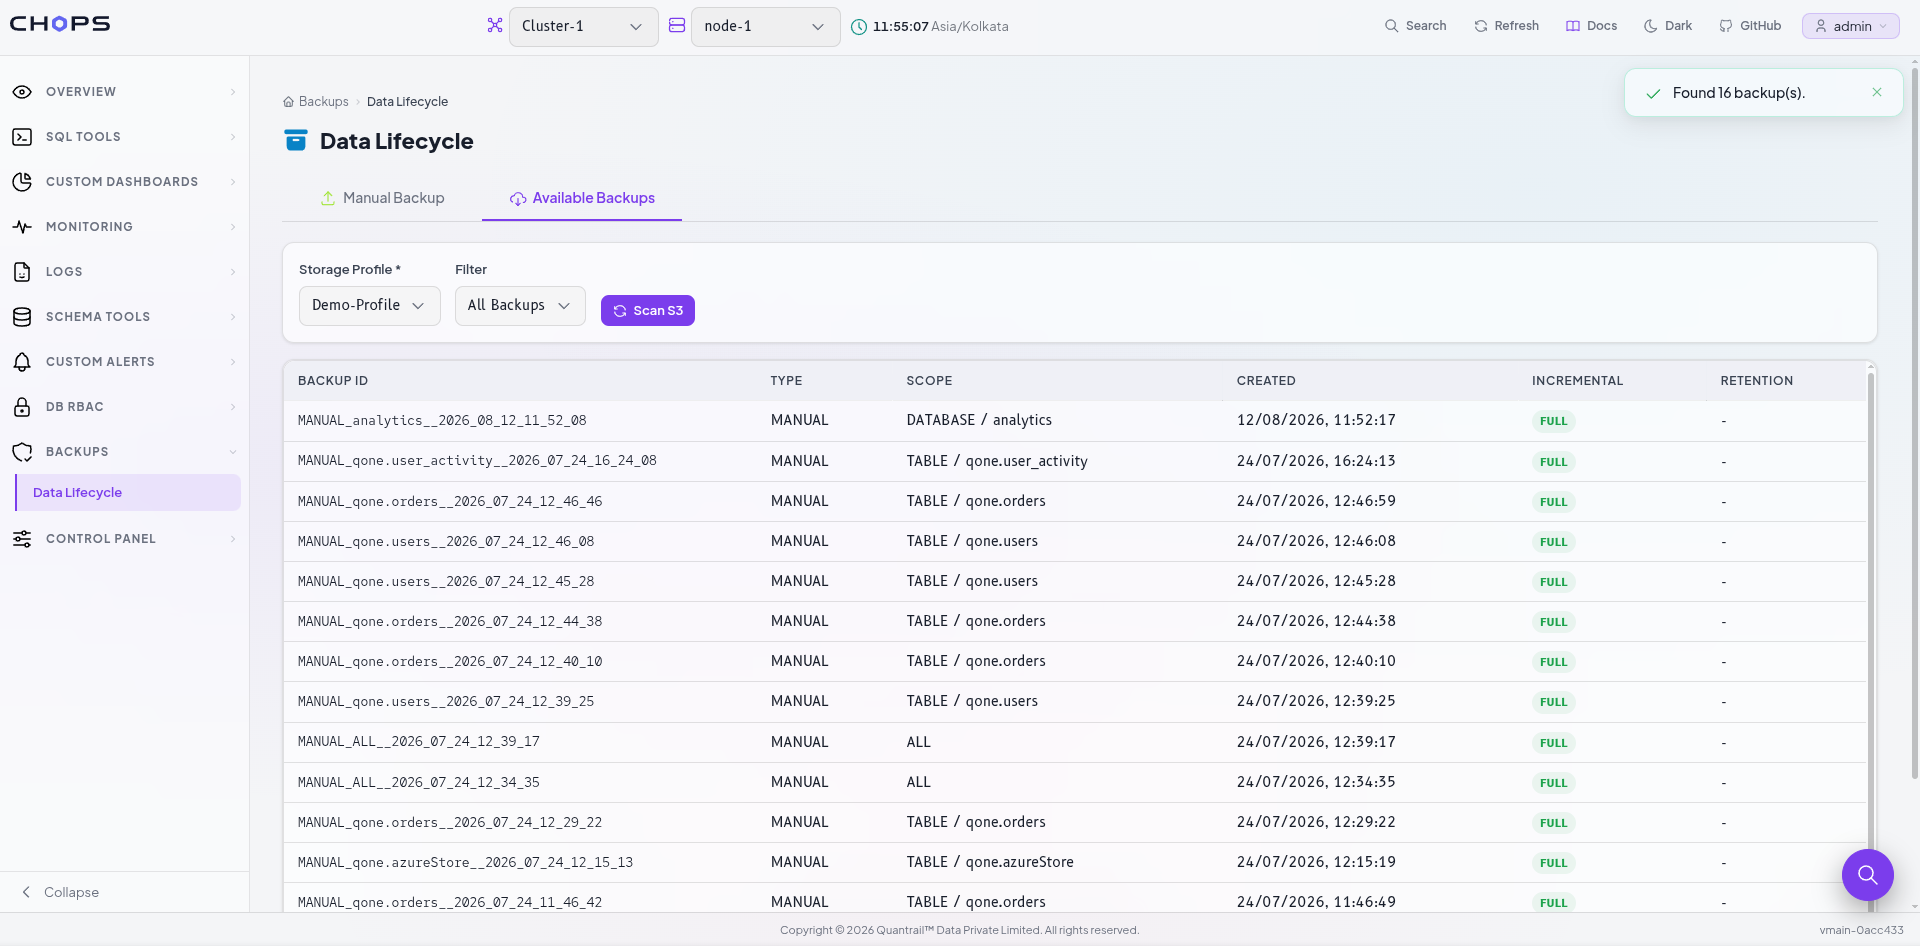Click the Data Lifecycle archive icon
Screen dimensions: 1920x946
tap(296, 140)
